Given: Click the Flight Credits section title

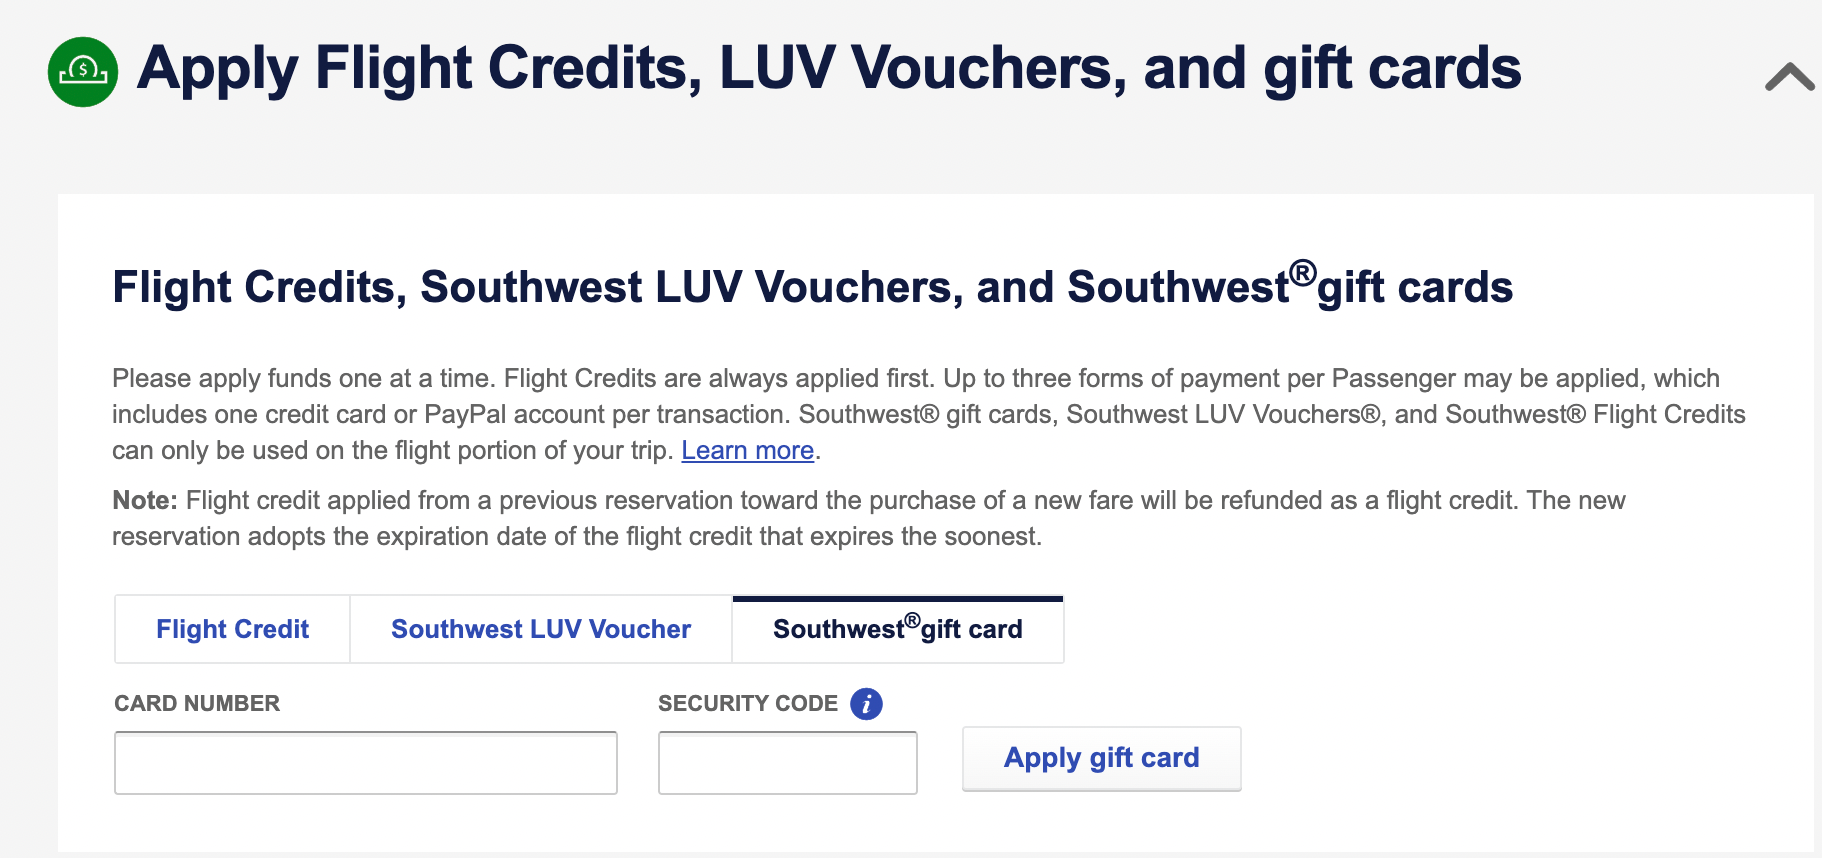Looking at the screenshot, I should pos(812,287).
